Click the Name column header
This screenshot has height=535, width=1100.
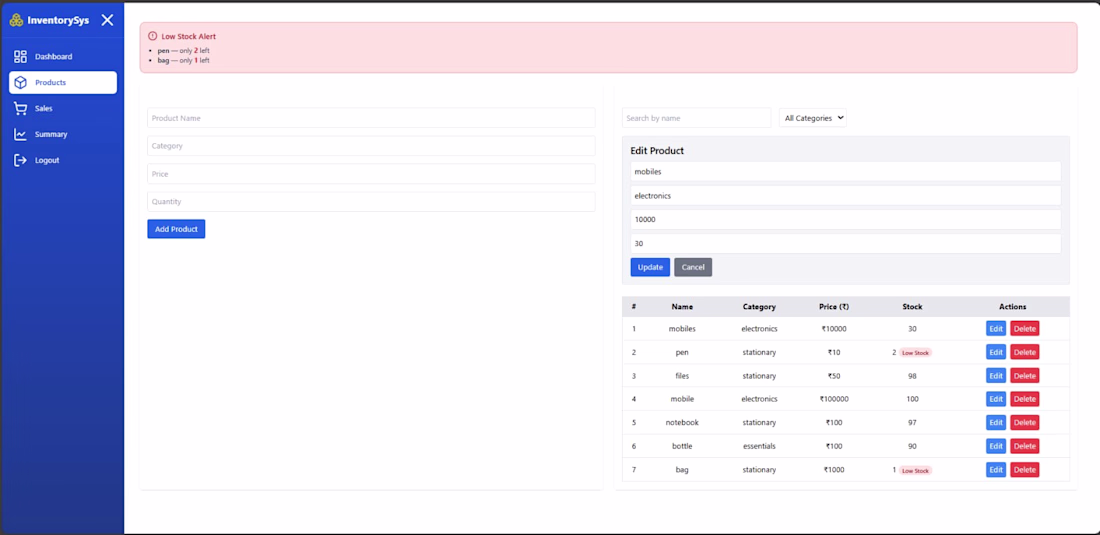[682, 306]
